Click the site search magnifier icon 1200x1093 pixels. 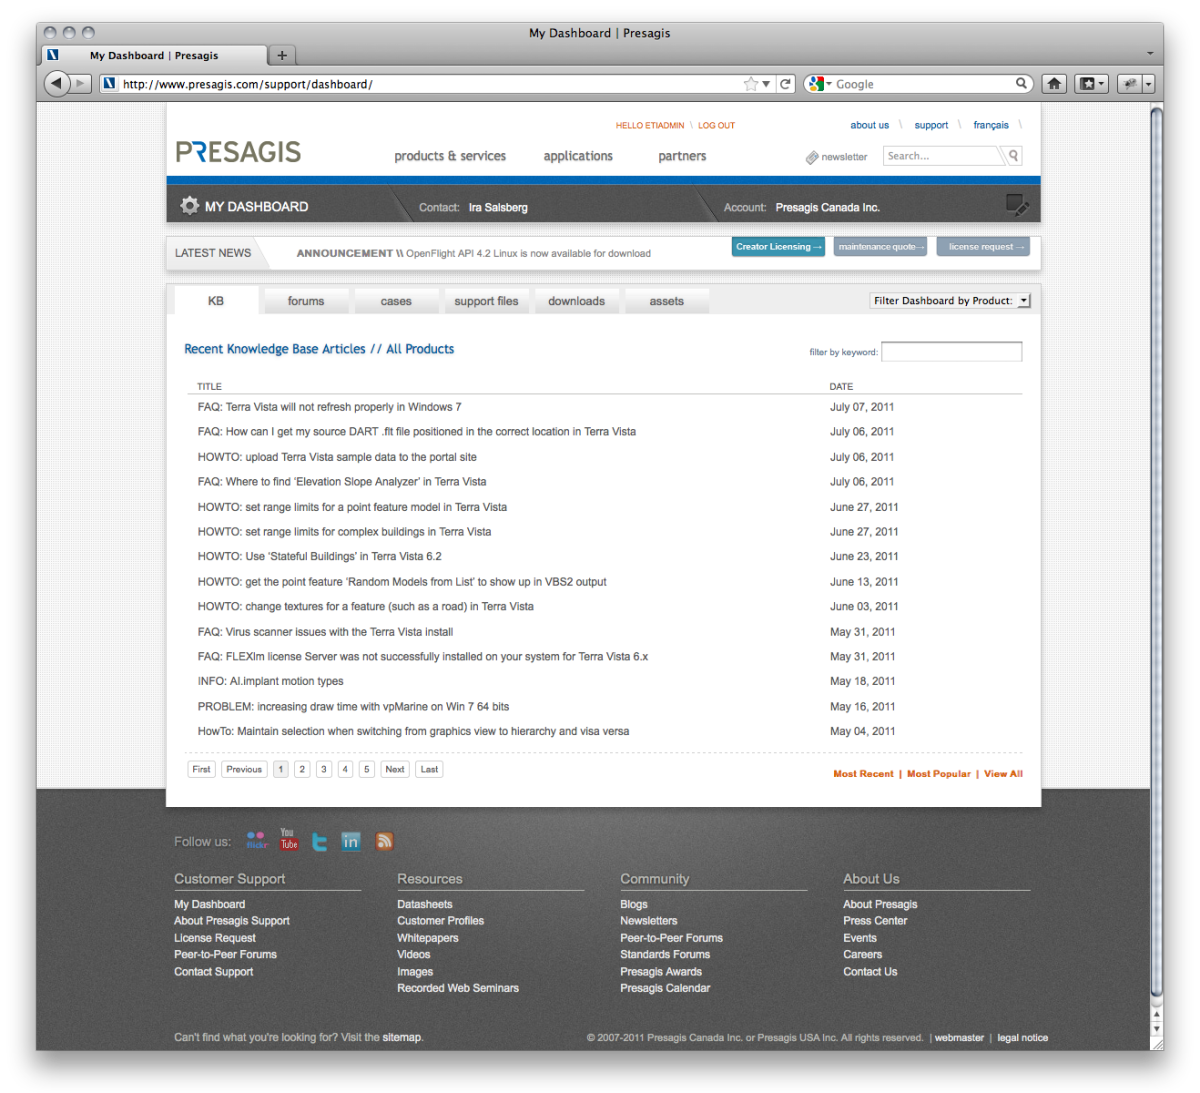click(1013, 155)
